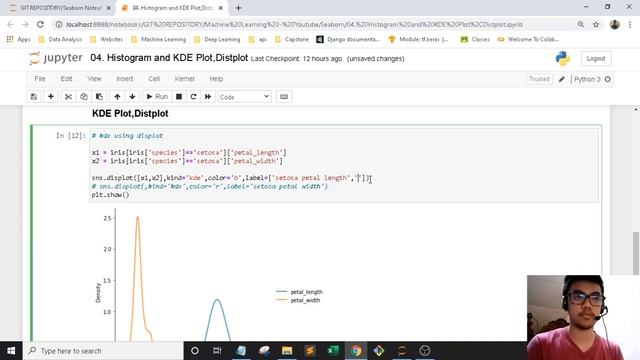Open Windows Start menu
Image resolution: width=640 pixels, height=360 pixels.
point(11,351)
